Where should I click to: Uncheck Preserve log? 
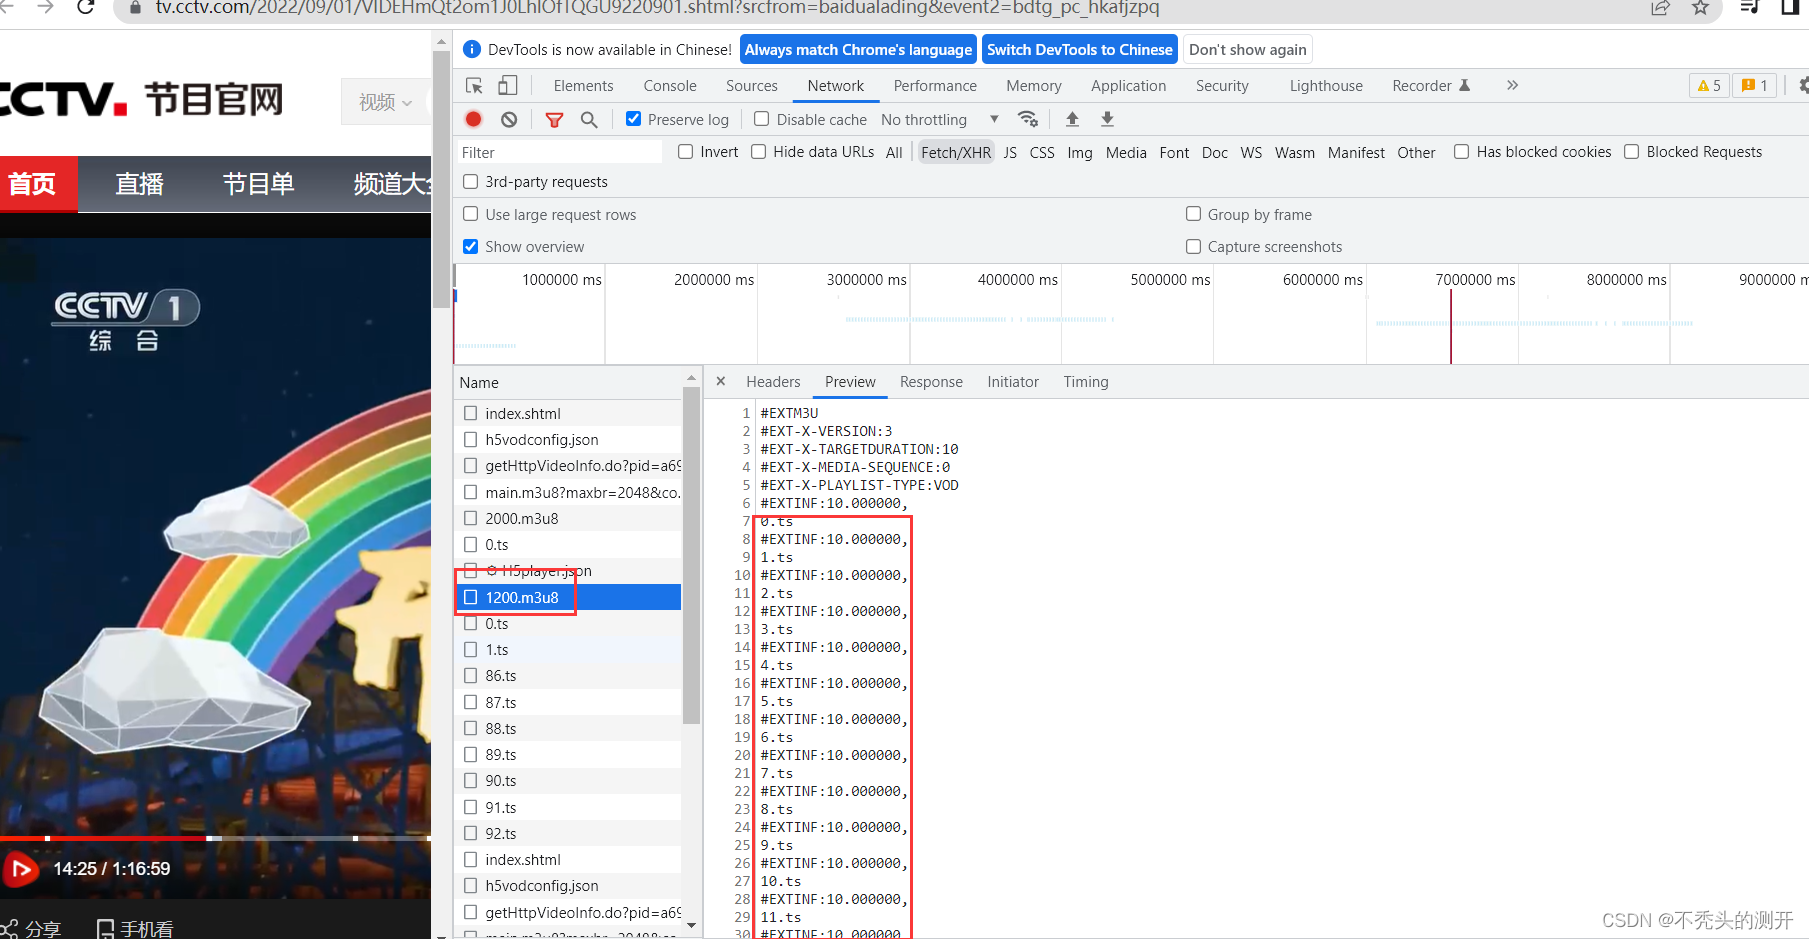[x=633, y=118]
